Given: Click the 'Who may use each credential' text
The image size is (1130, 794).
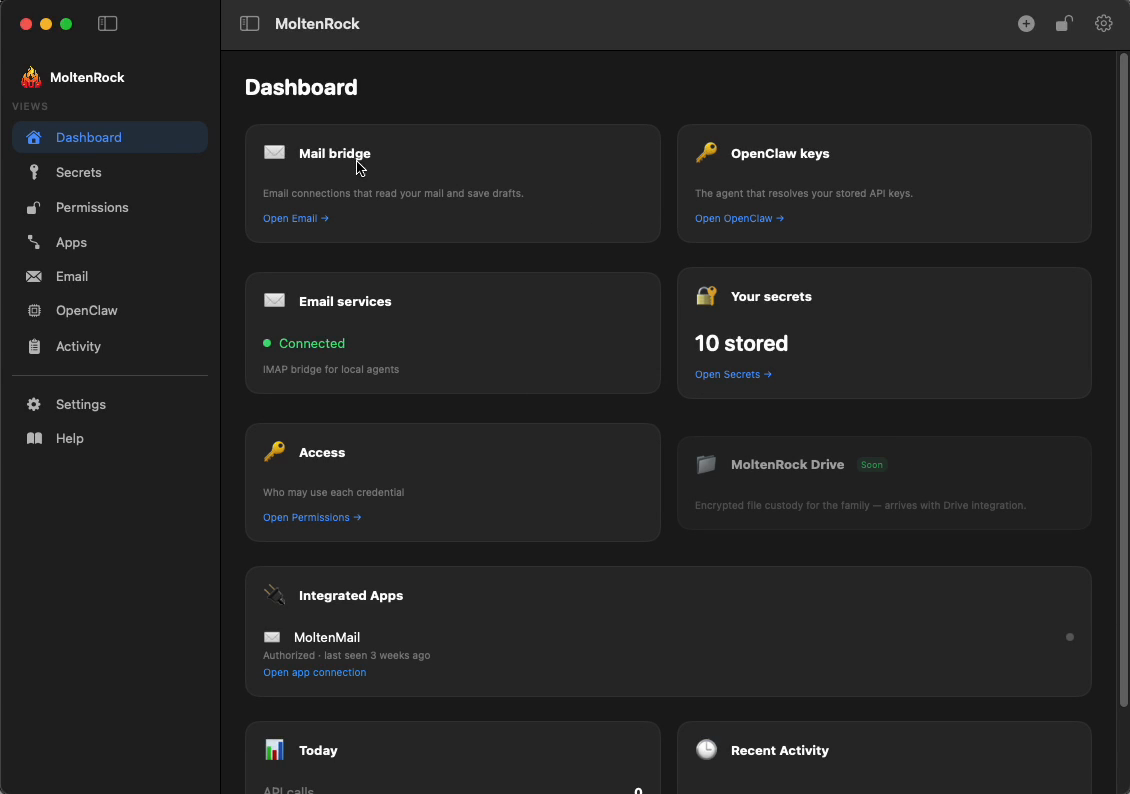Looking at the screenshot, I should 334,492.
